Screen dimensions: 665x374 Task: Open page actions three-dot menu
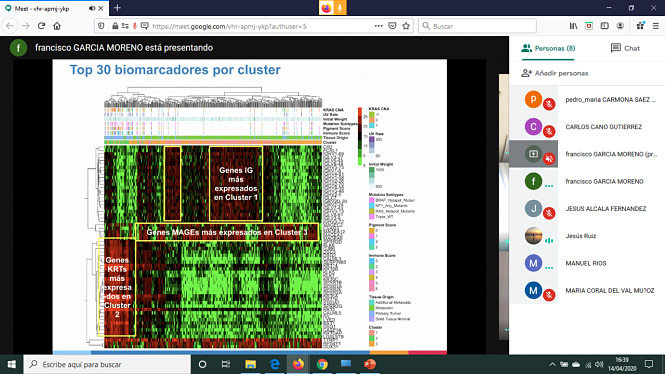pos(378,26)
